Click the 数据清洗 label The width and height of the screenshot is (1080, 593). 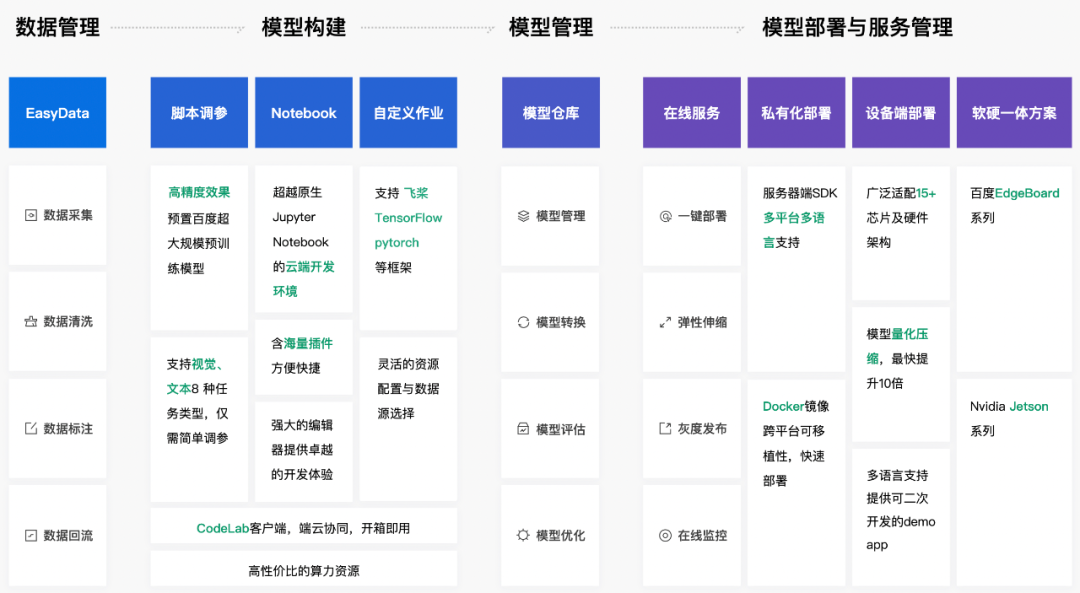point(68,322)
